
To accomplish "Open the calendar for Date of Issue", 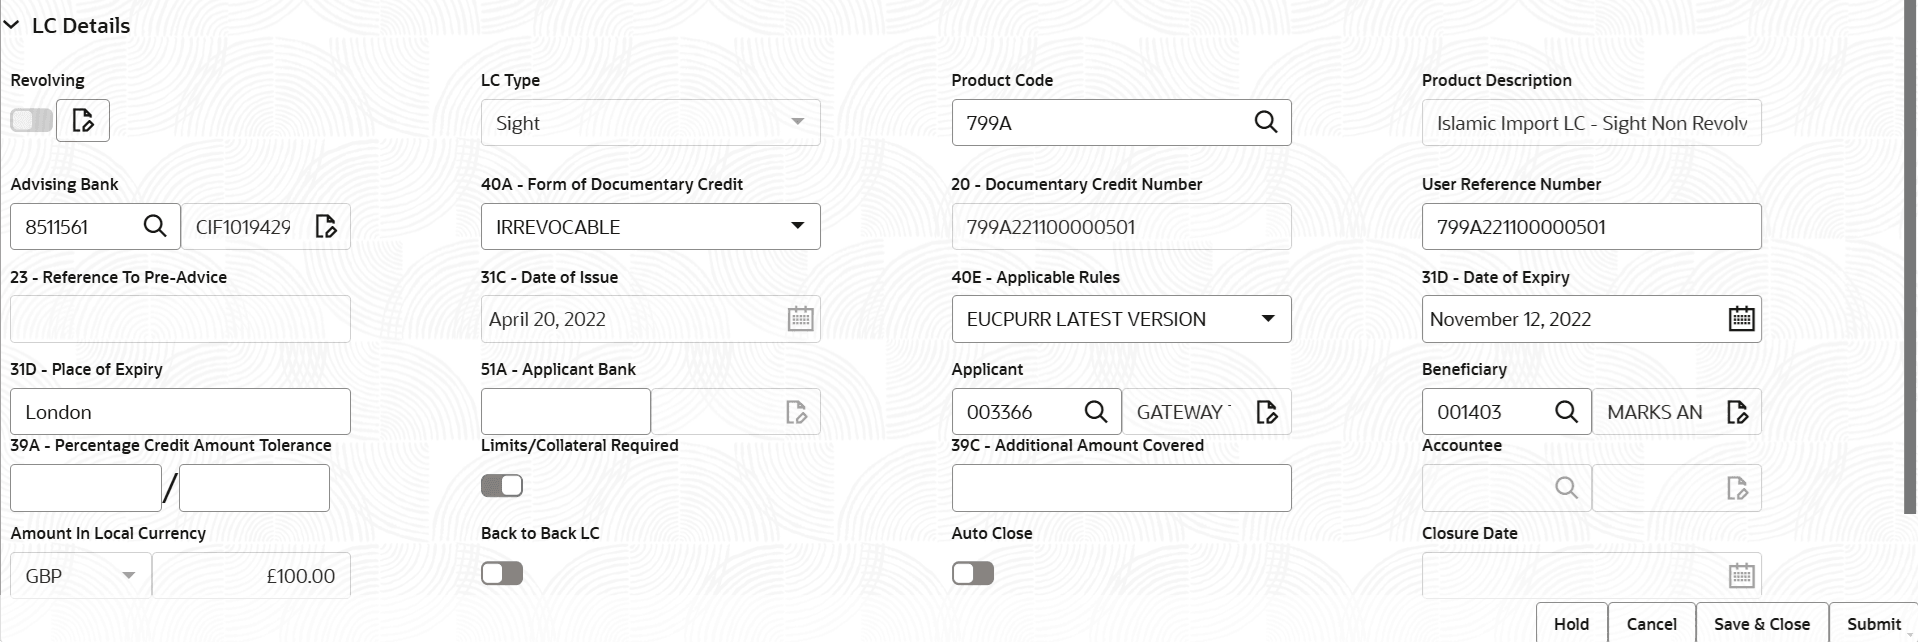I will 799,318.
